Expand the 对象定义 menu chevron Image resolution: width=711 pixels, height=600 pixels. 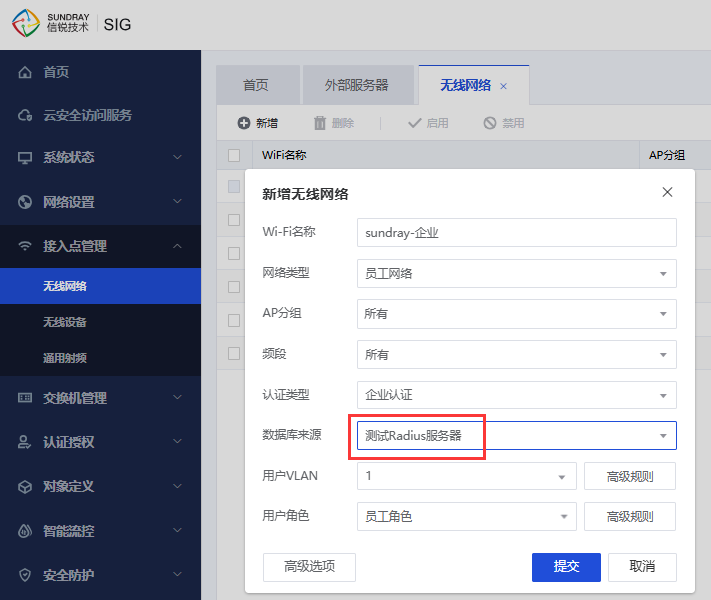(177, 486)
